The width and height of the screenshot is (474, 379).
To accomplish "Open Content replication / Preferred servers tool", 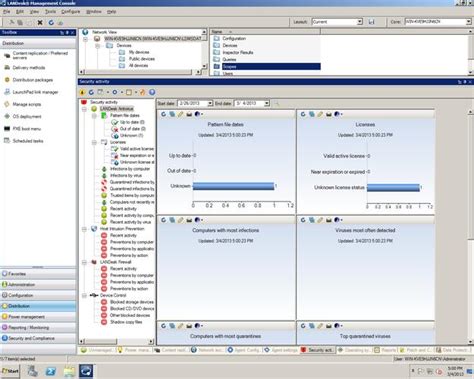I will [36, 55].
